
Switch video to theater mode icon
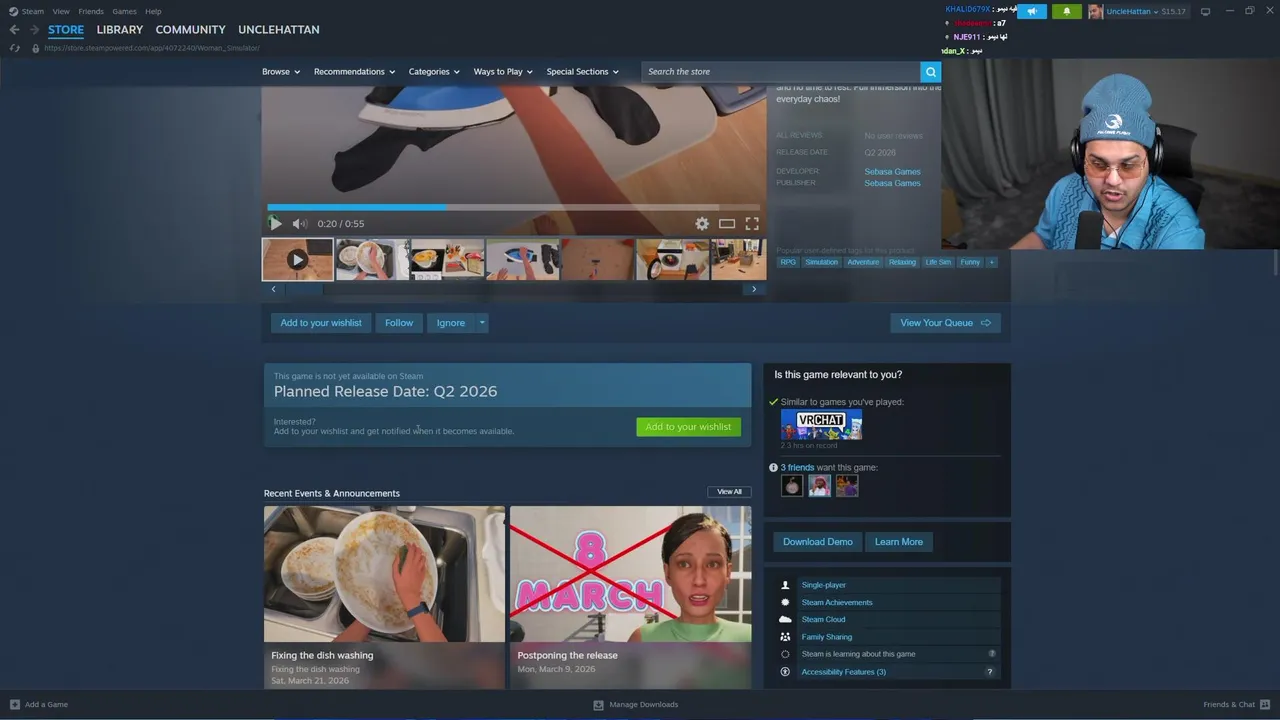pyautogui.click(x=727, y=224)
